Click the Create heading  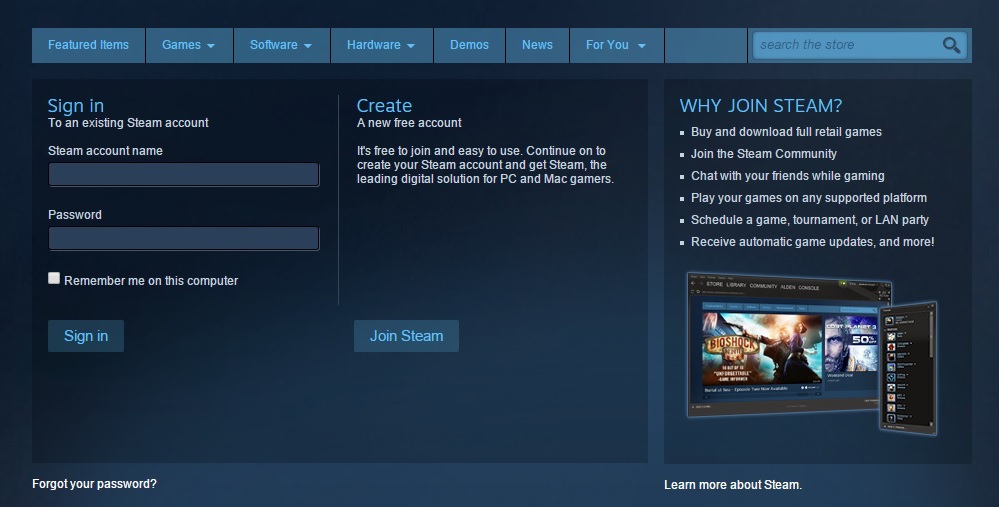click(384, 106)
